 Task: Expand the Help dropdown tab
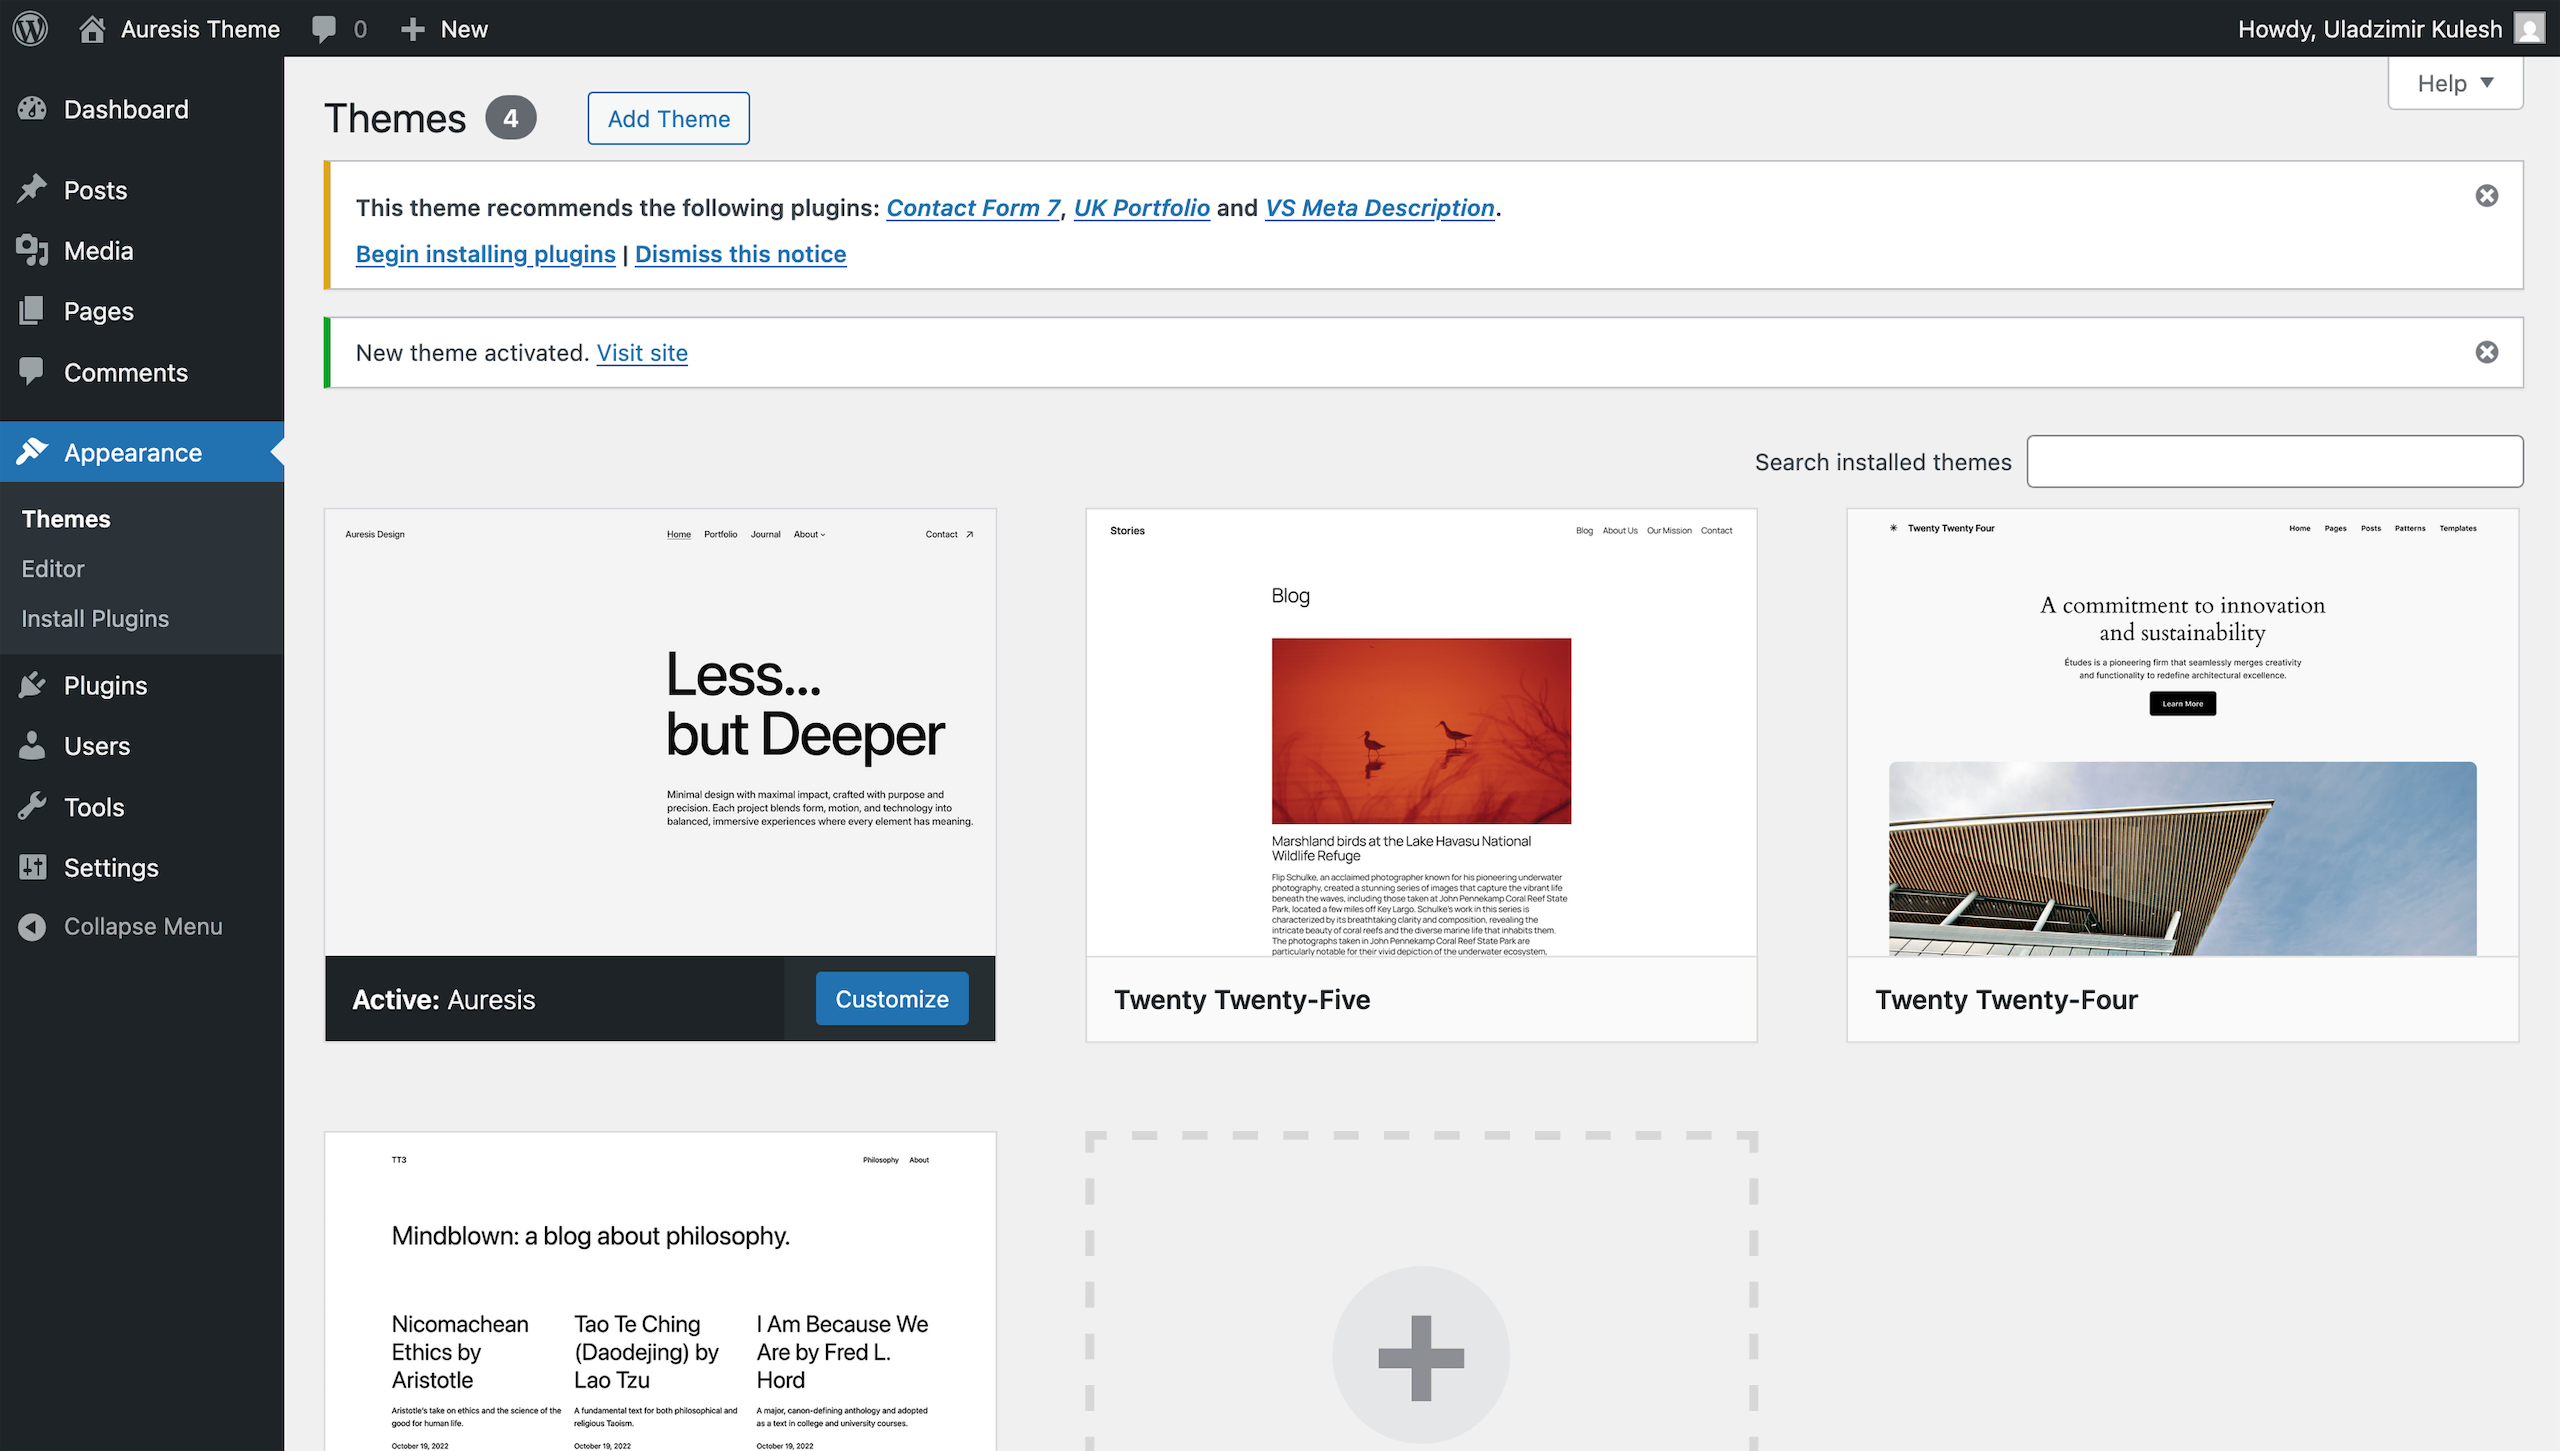coord(2455,83)
